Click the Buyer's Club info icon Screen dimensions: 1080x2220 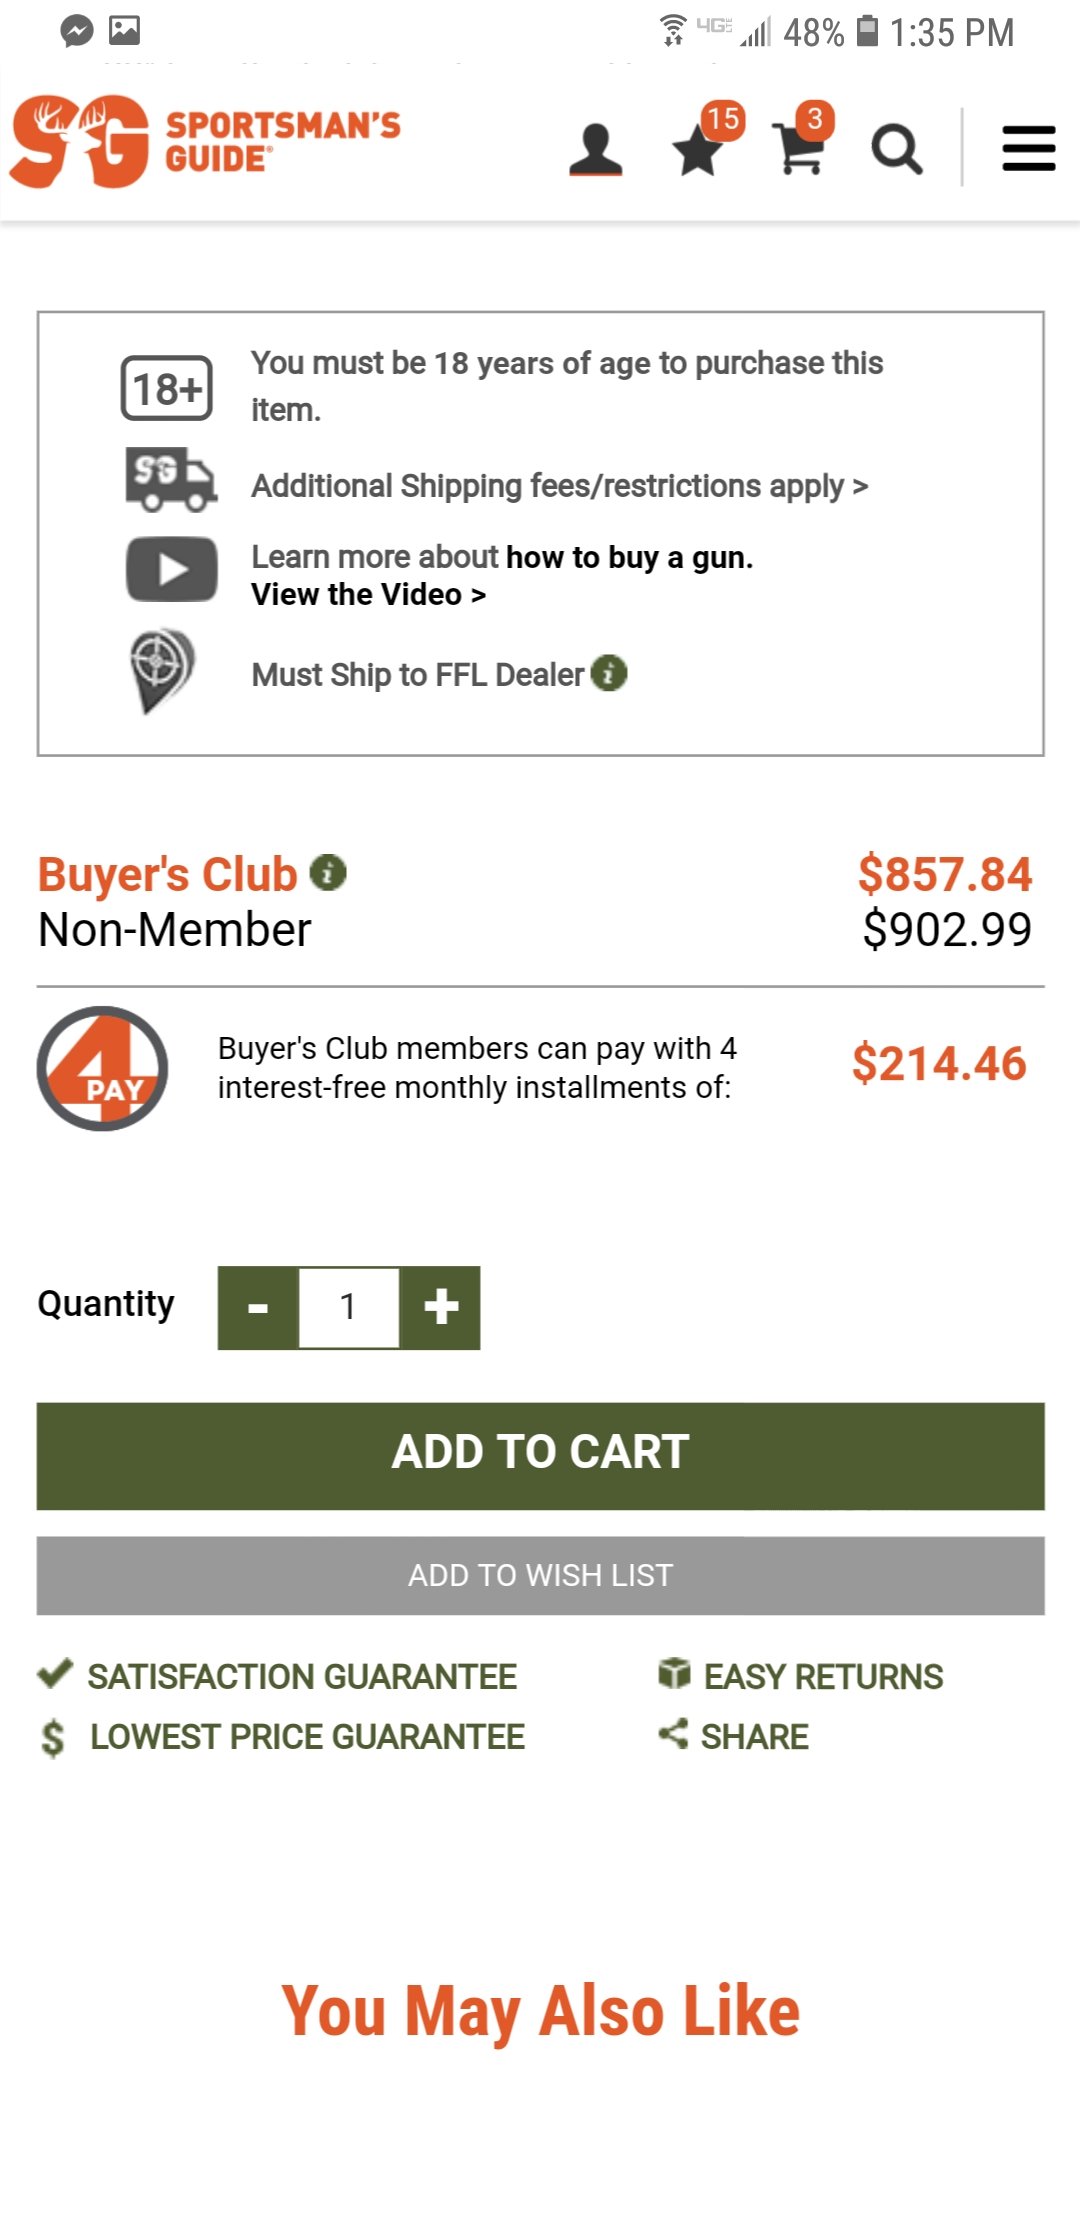click(328, 873)
